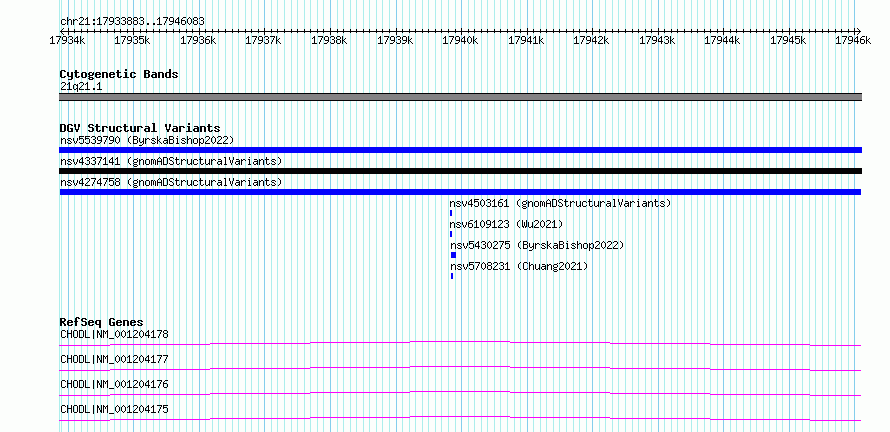890x432 pixels.
Task: Click the blue square marker under nsv5430275
Action: 454,255
